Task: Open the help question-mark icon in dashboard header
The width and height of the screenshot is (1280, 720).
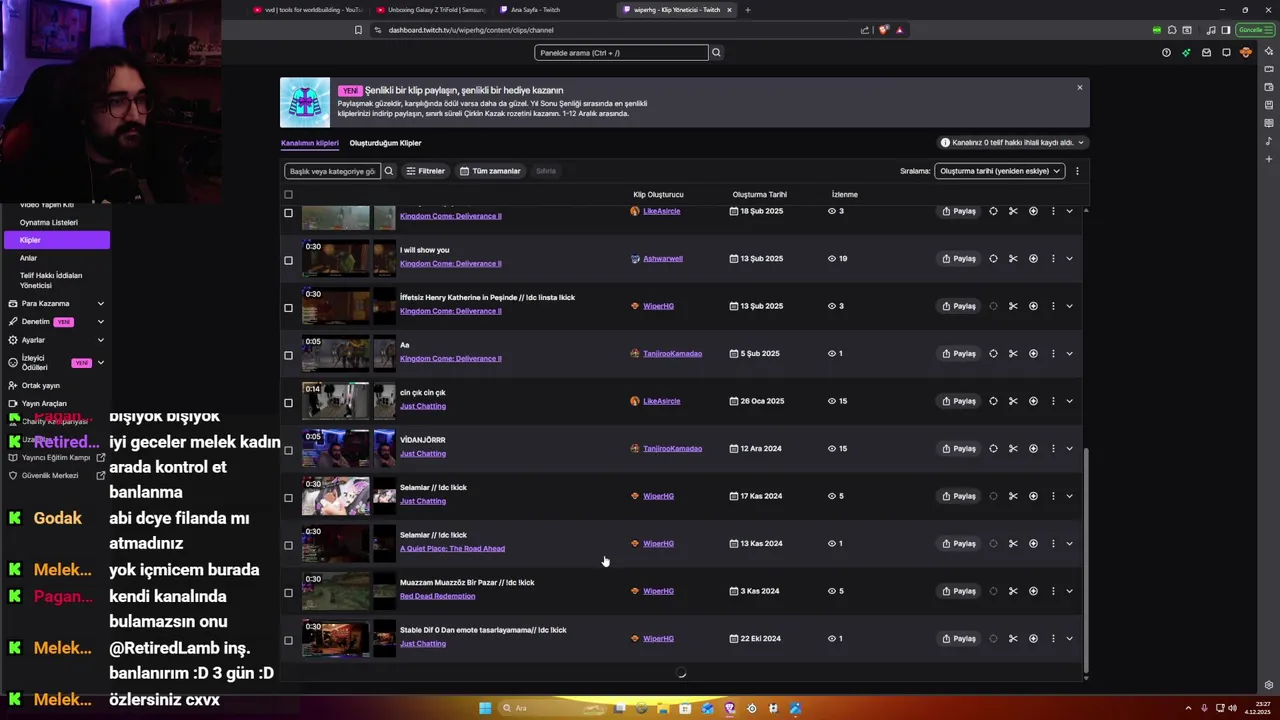Action: coord(1166,52)
